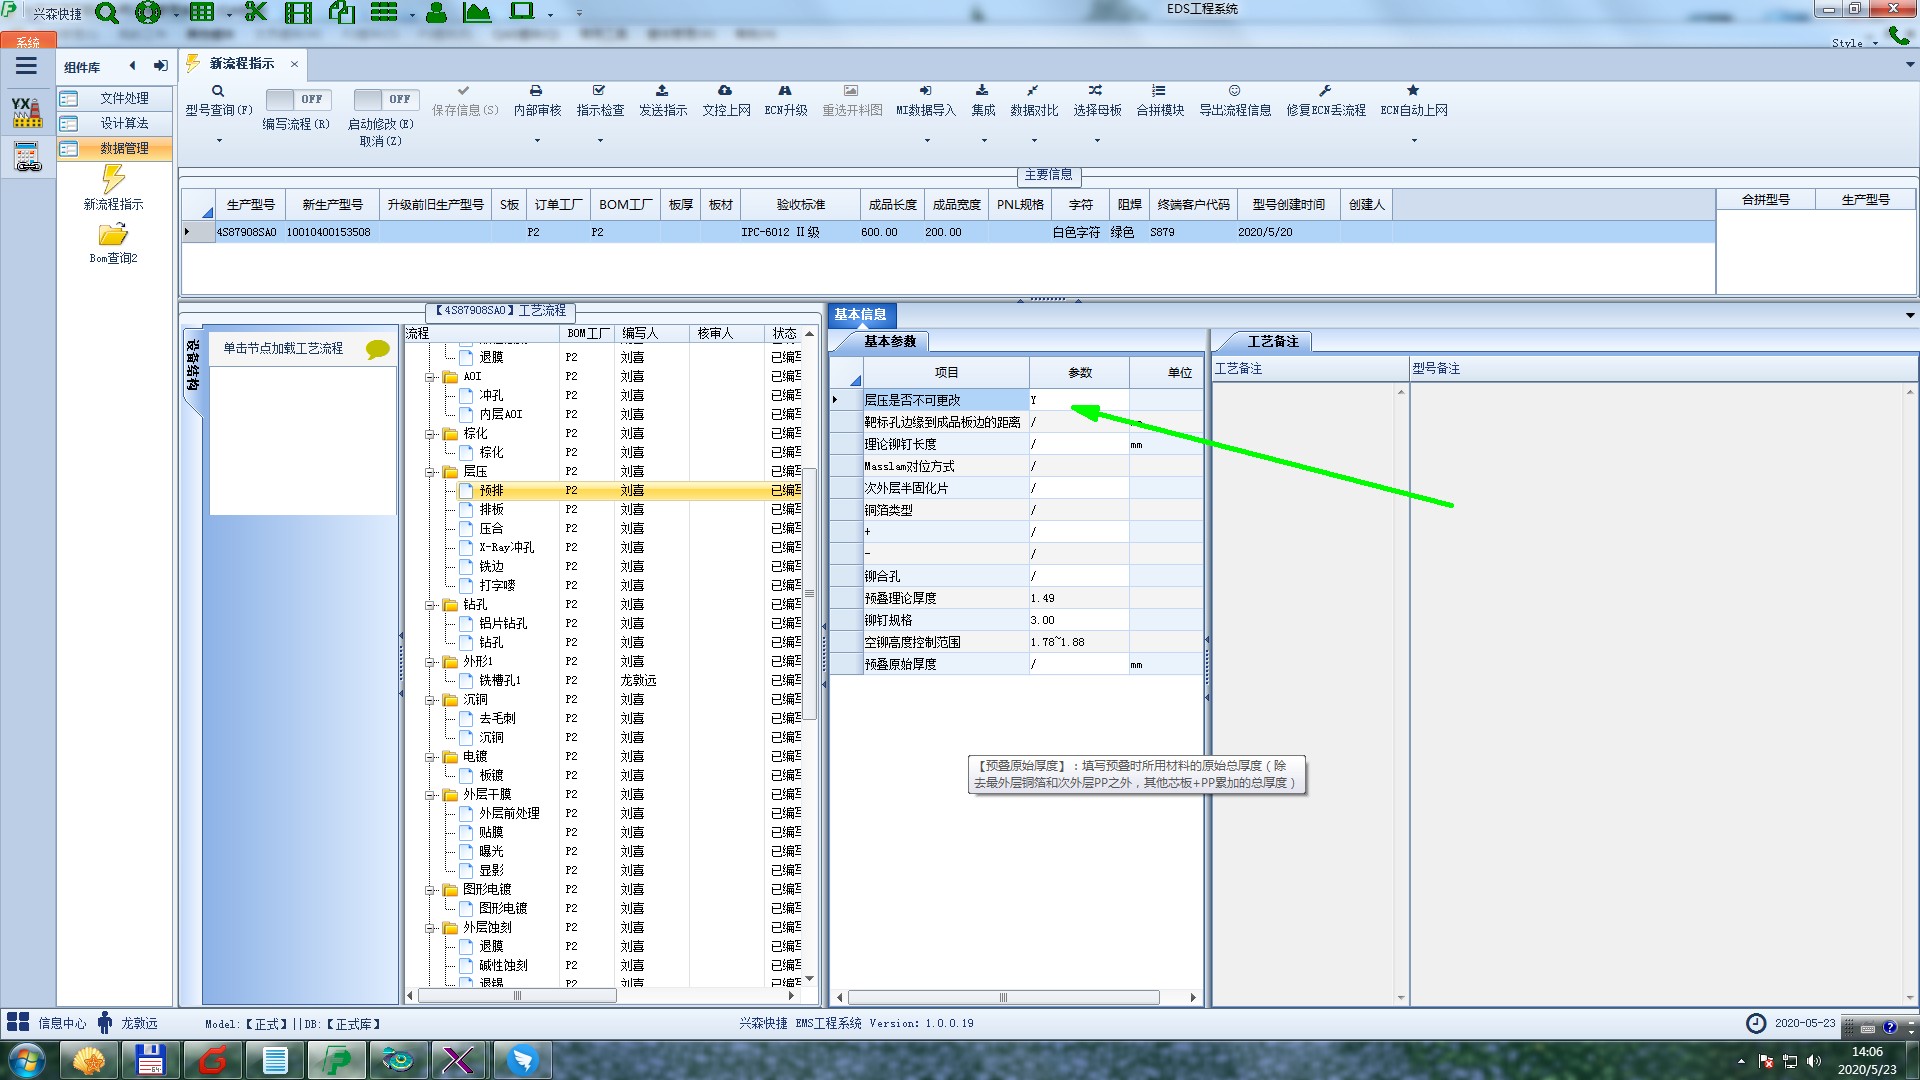Open 新流程指示 lightning shortcut

pyautogui.click(x=113, y=188)
